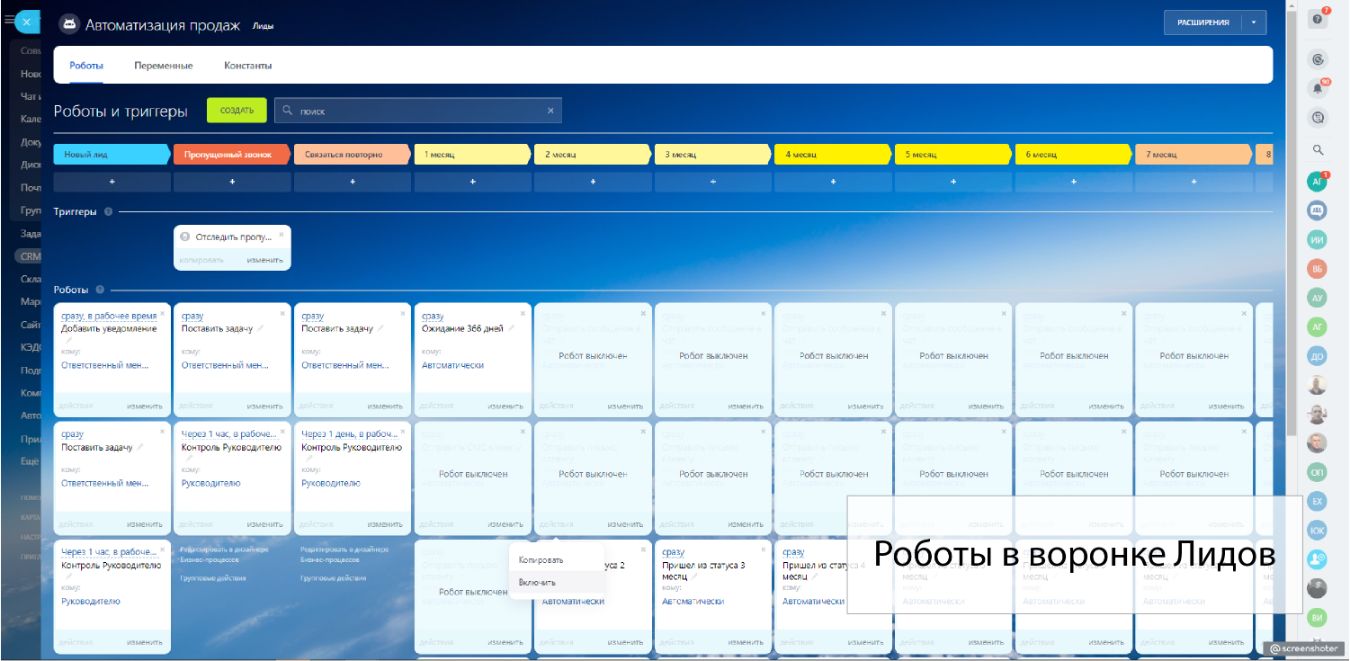Close the slider with the blue X button
This screenshot has width=1350, height=661.
[27, 21]
